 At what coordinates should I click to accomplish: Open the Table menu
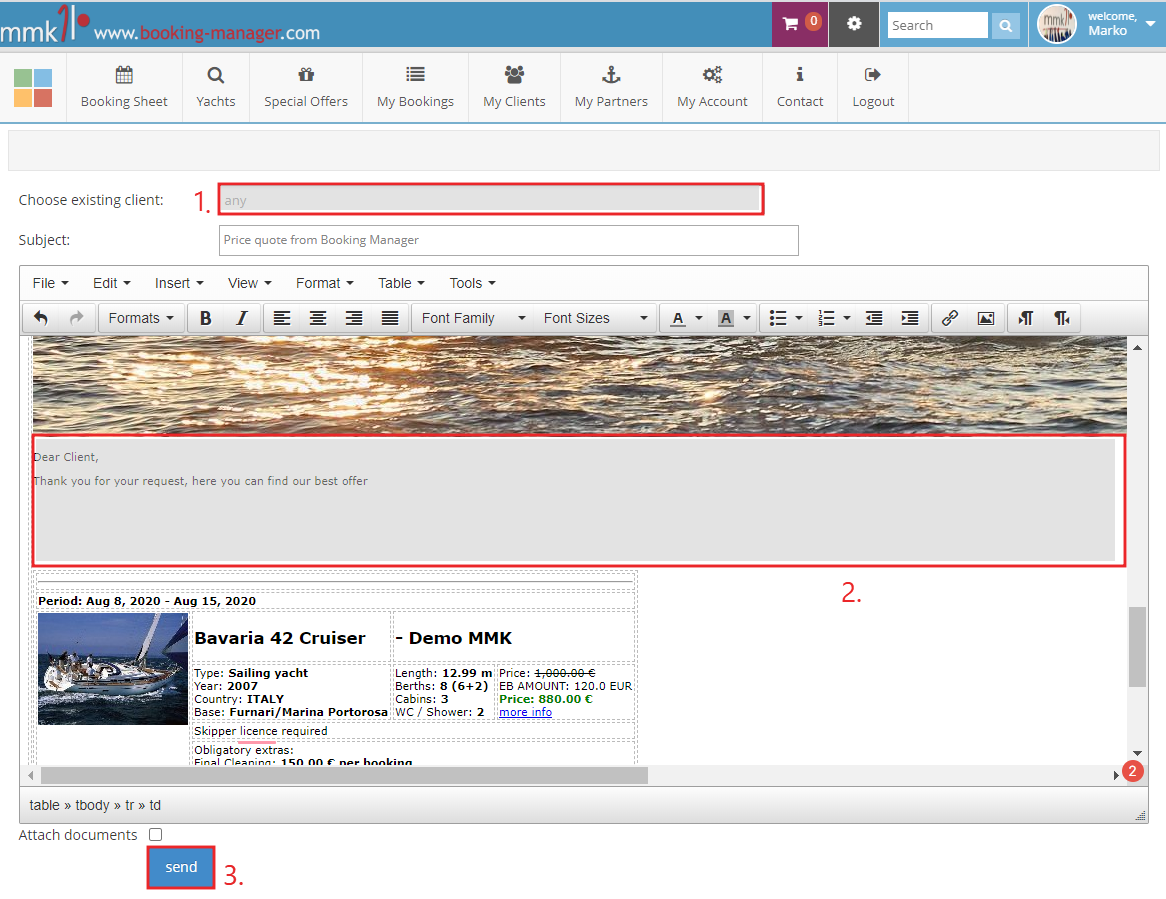coord(402,283)
